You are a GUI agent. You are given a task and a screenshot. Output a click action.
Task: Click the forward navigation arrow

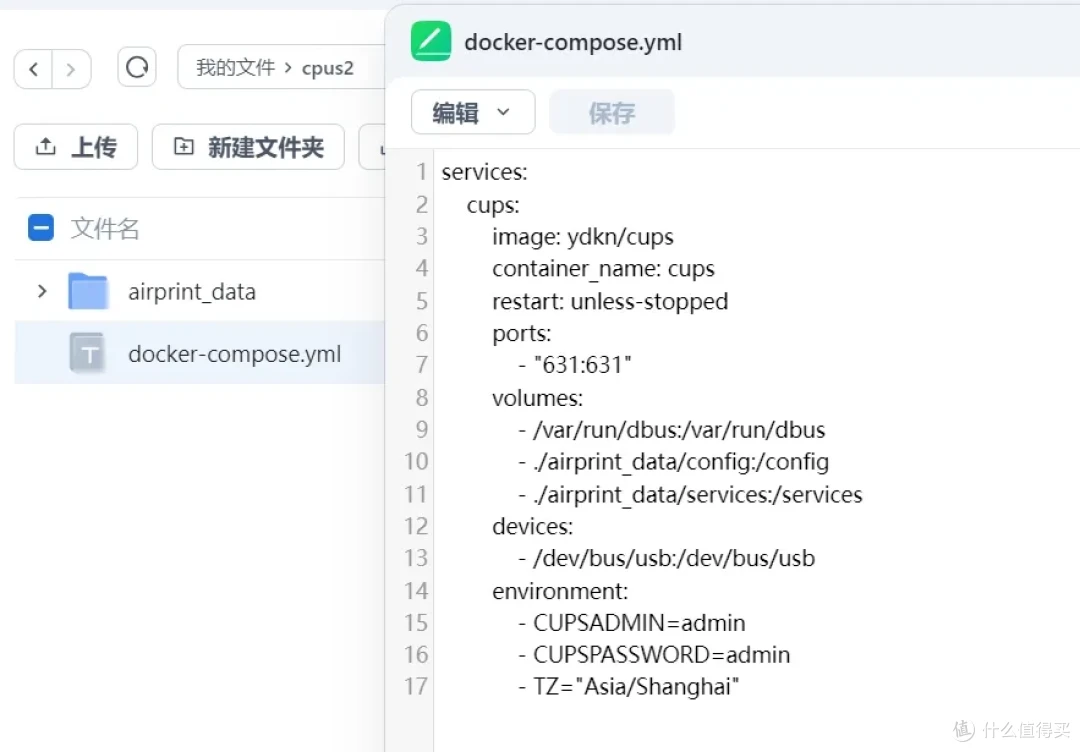[x=71, y=68]
